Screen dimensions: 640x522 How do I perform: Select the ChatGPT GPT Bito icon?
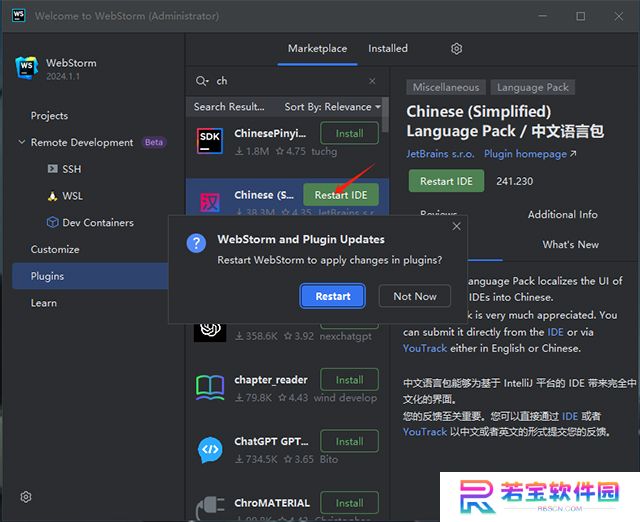[x=210, y=450]
